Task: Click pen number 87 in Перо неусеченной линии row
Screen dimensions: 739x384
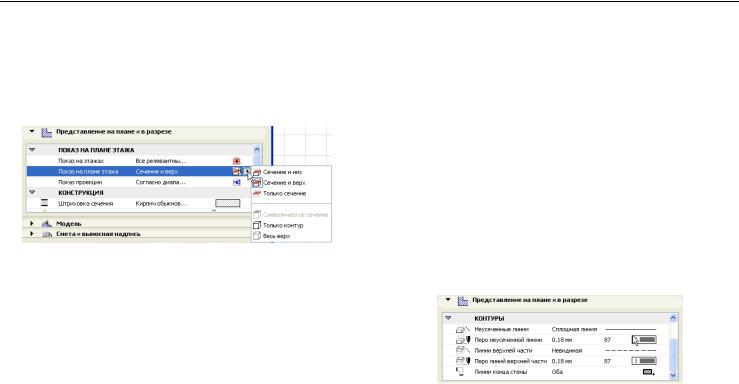Action: (x=607, y=340)
